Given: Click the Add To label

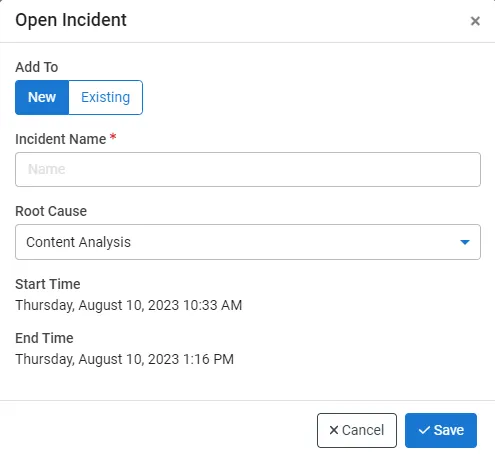Looking at the screenshot, I should pos(37,67).
